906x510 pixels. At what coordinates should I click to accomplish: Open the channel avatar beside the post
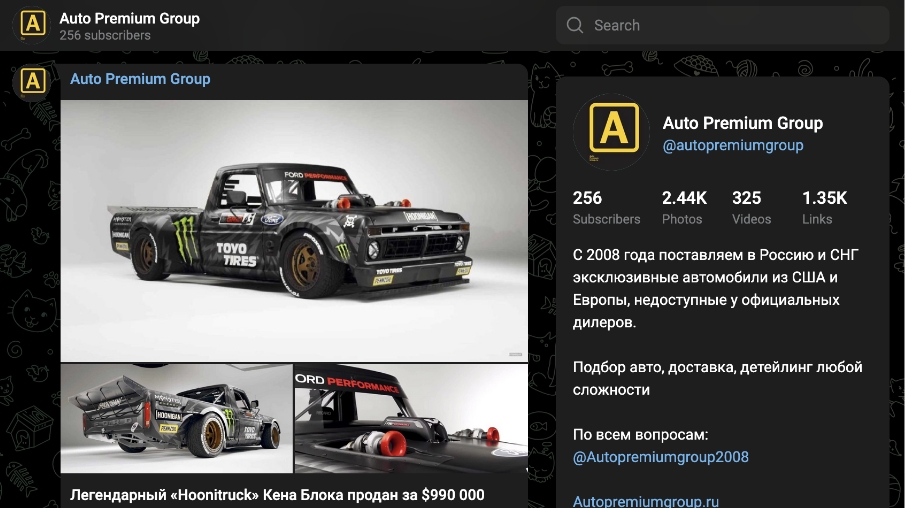click(x=32, y=83)
